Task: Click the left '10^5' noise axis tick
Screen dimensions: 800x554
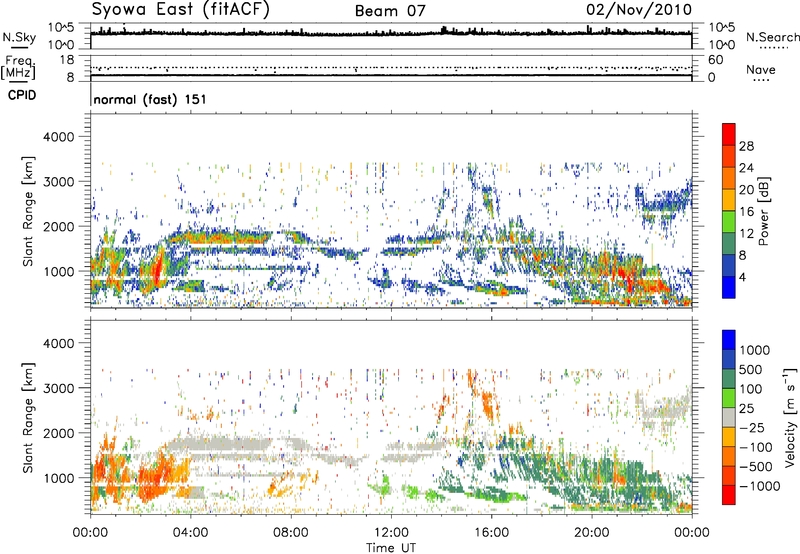Action: click(61, 27)
